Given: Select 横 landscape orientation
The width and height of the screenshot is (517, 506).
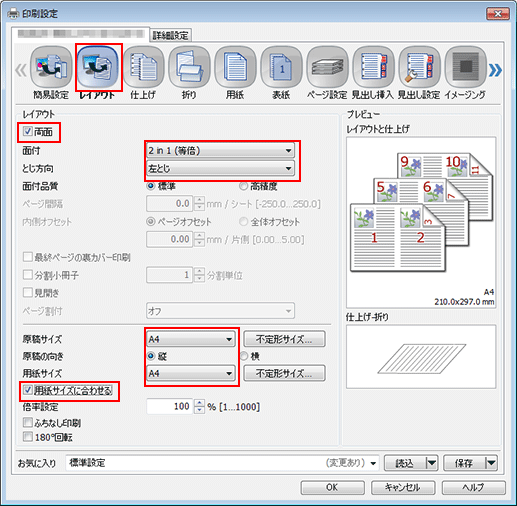Looking at the screenshot, I should (244, 356).
